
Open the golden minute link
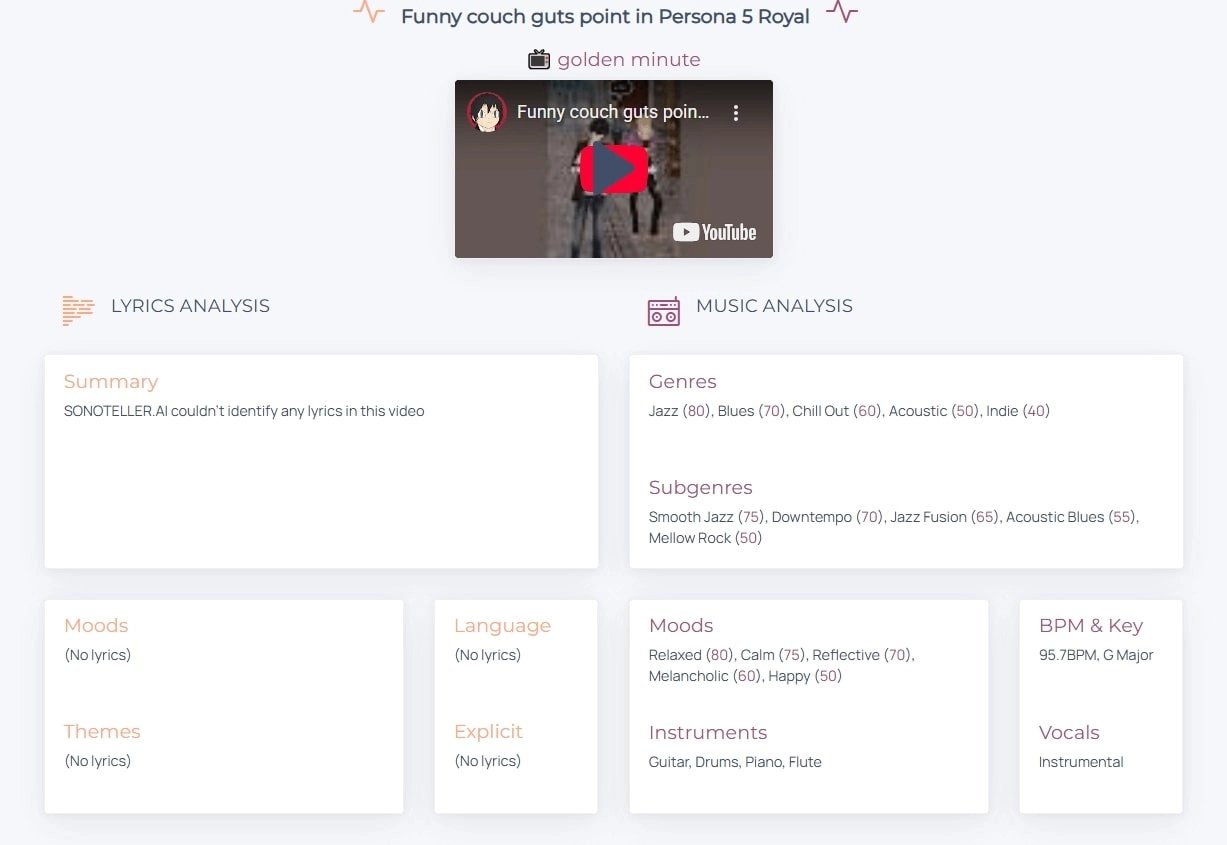[631, 59]
